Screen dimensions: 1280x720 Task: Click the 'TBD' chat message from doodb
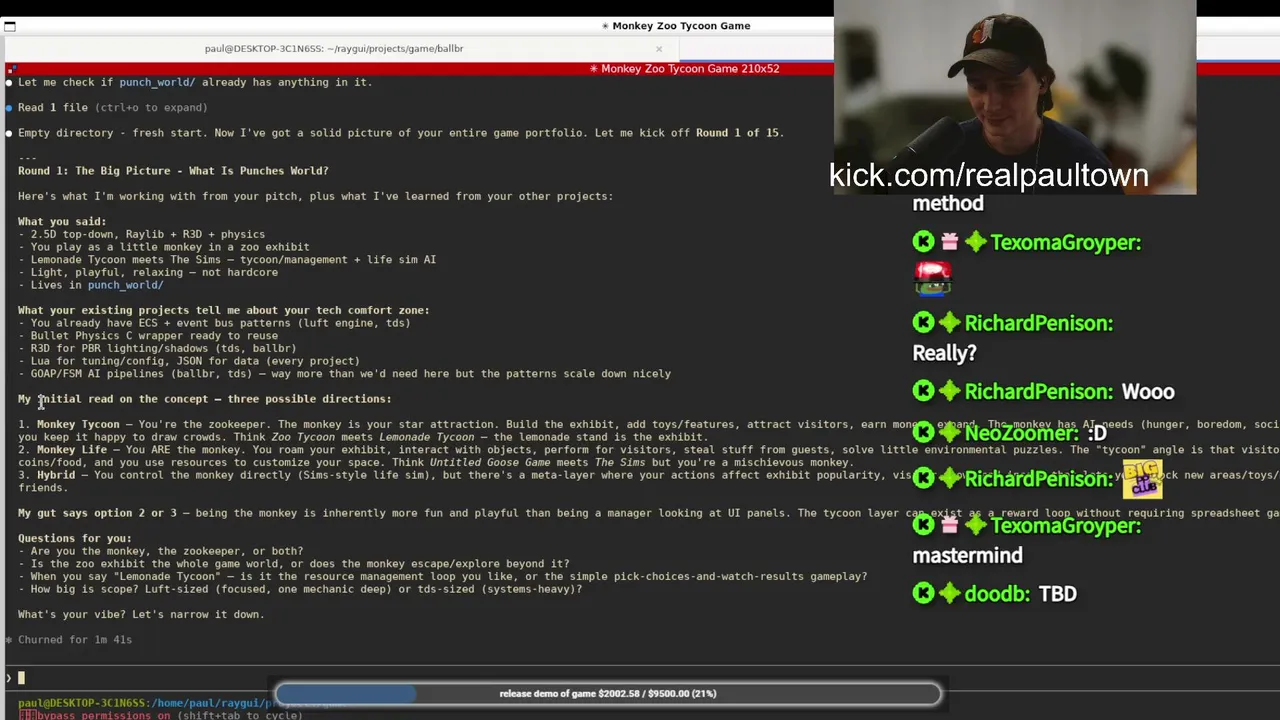(1057, 594)
